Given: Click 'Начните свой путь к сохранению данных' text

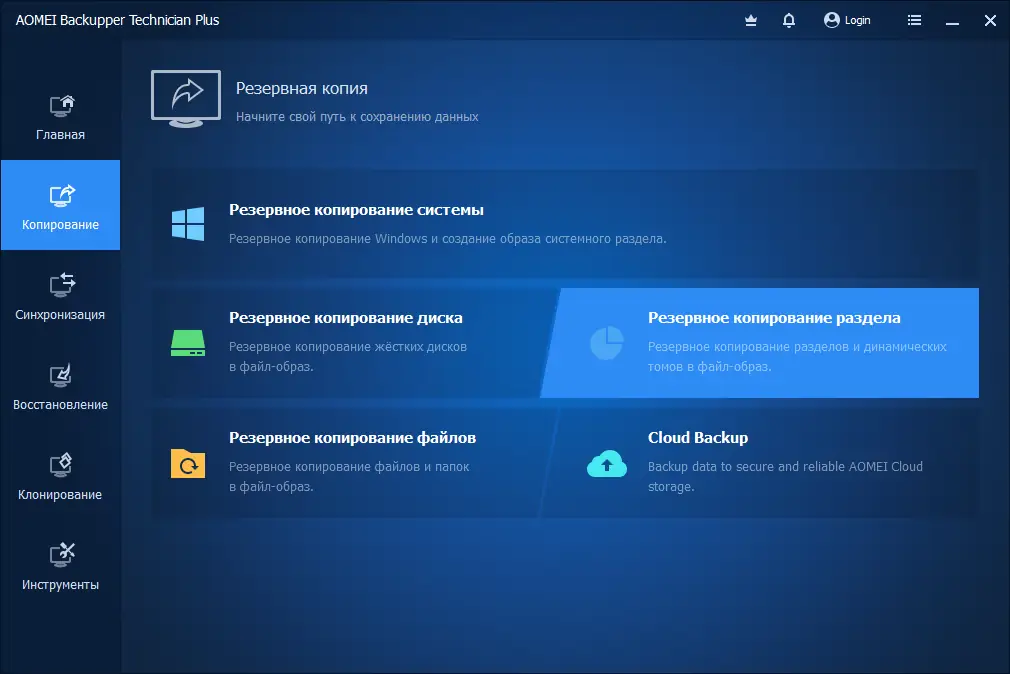Looking at the screenshot, I should pyautogui.click(x=357, y=117).
